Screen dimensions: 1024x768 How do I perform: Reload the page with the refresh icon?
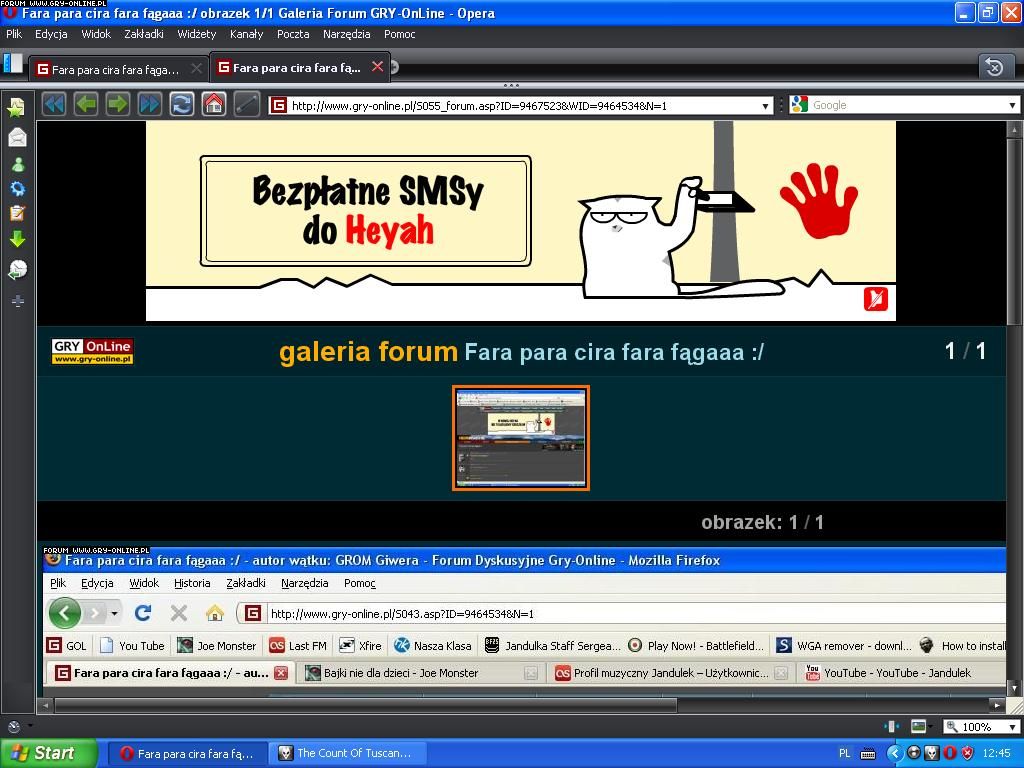[181, 104]
